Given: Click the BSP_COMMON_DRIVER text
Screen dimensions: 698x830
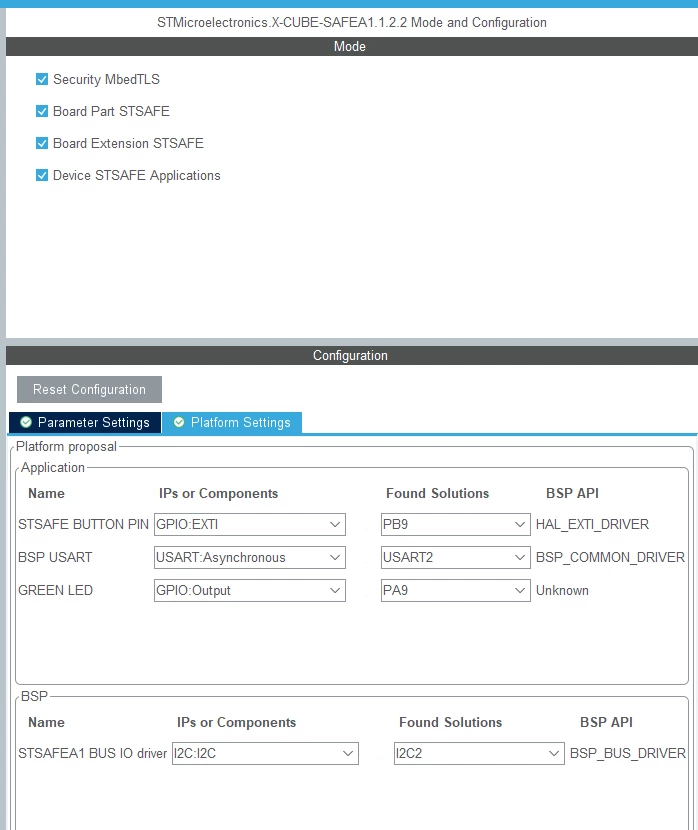Looking at the screenshot, I should 610,557.
